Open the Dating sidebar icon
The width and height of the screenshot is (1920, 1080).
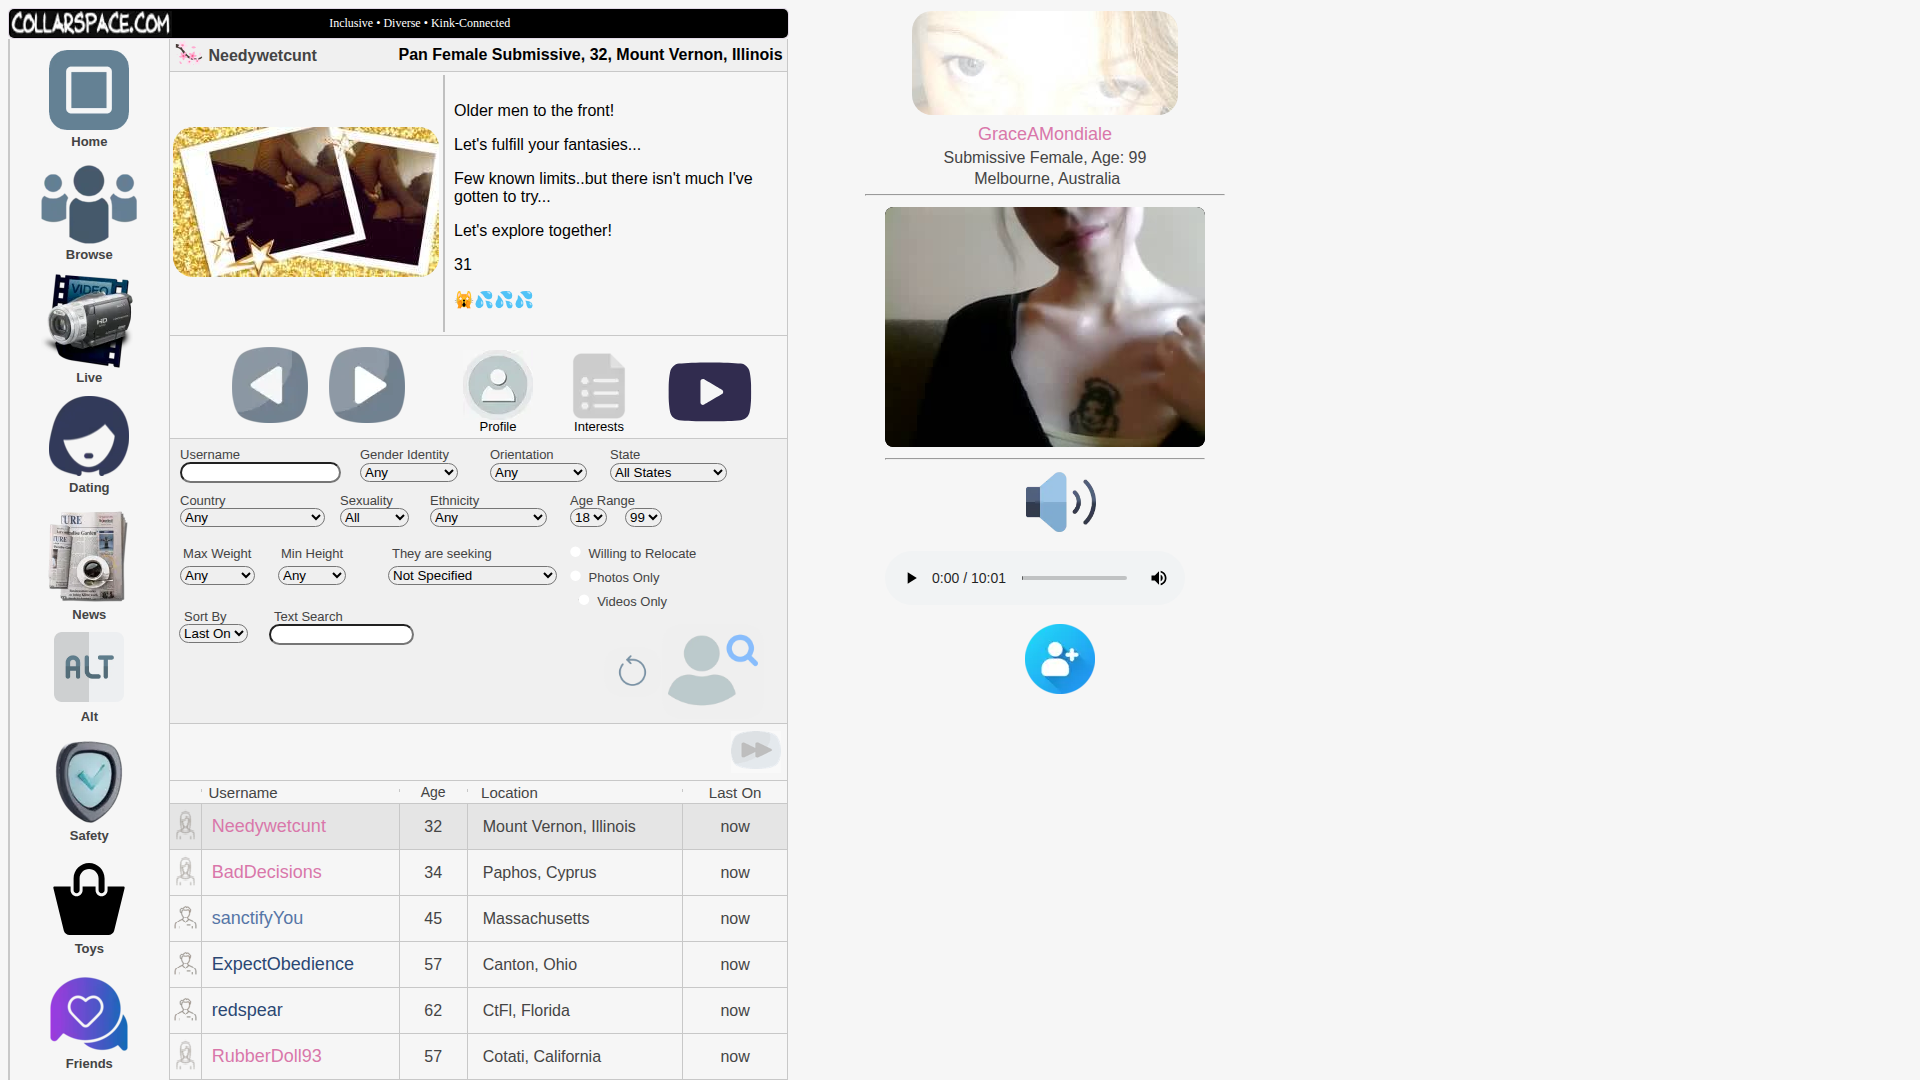(89, 436)
